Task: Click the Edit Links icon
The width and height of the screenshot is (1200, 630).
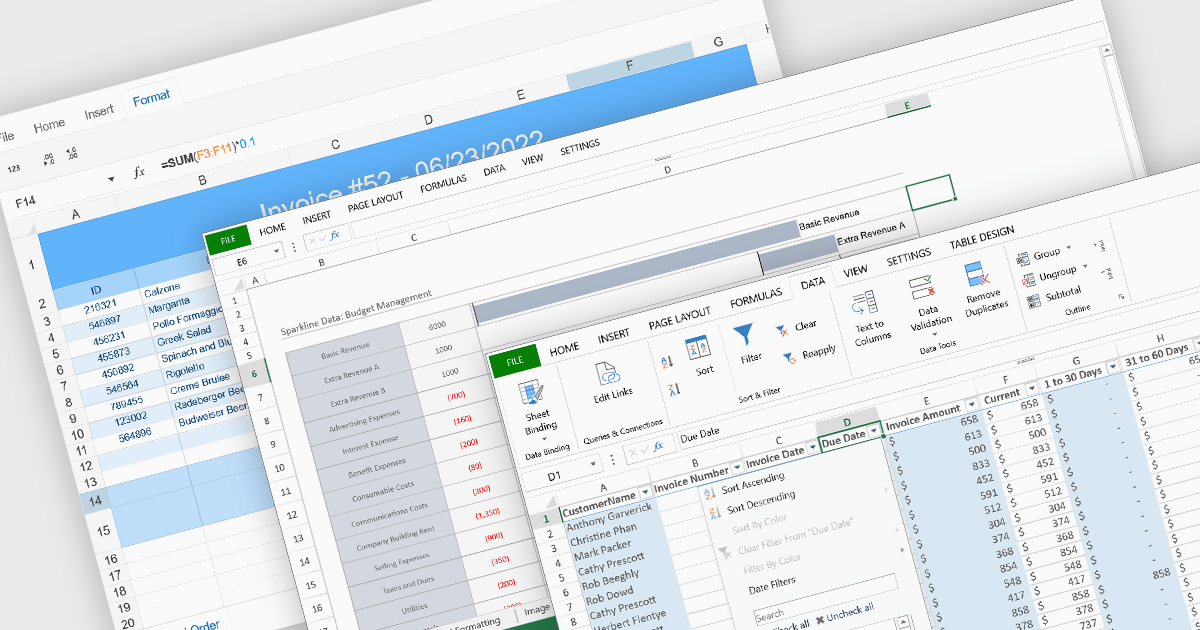Action: [608, 375]
